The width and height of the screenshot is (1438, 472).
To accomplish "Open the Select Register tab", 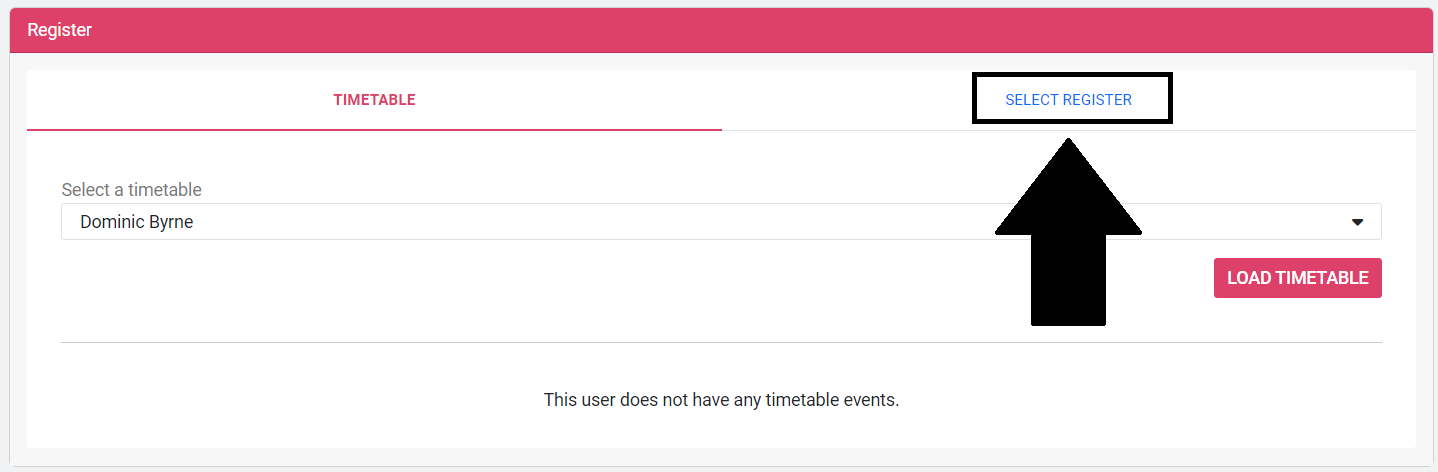I will click(x=1068, y=100).
